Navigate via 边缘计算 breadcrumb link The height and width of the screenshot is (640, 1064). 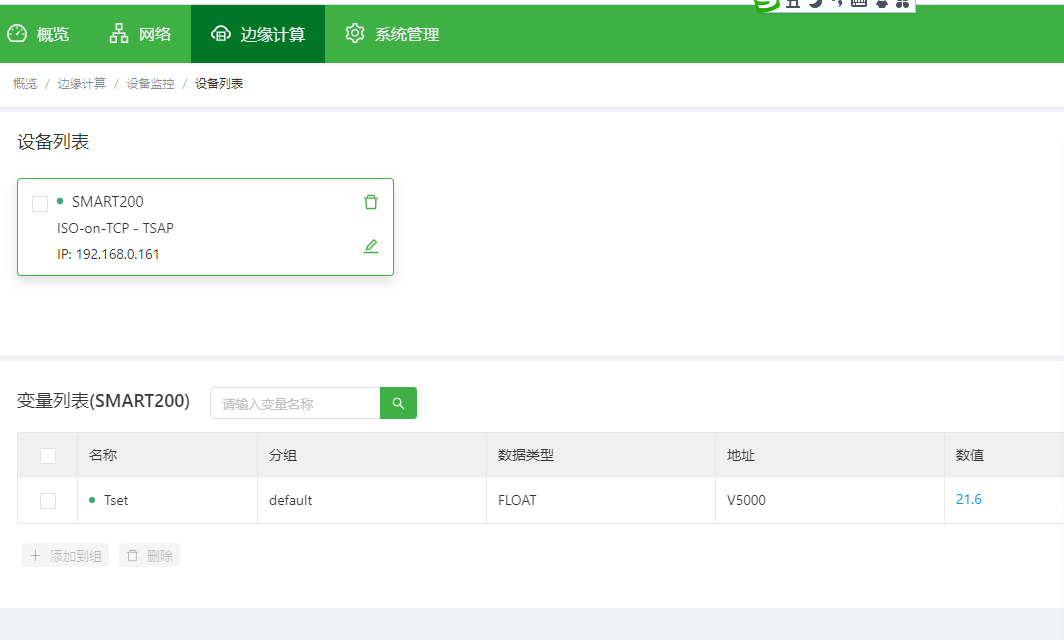(81, 83)
